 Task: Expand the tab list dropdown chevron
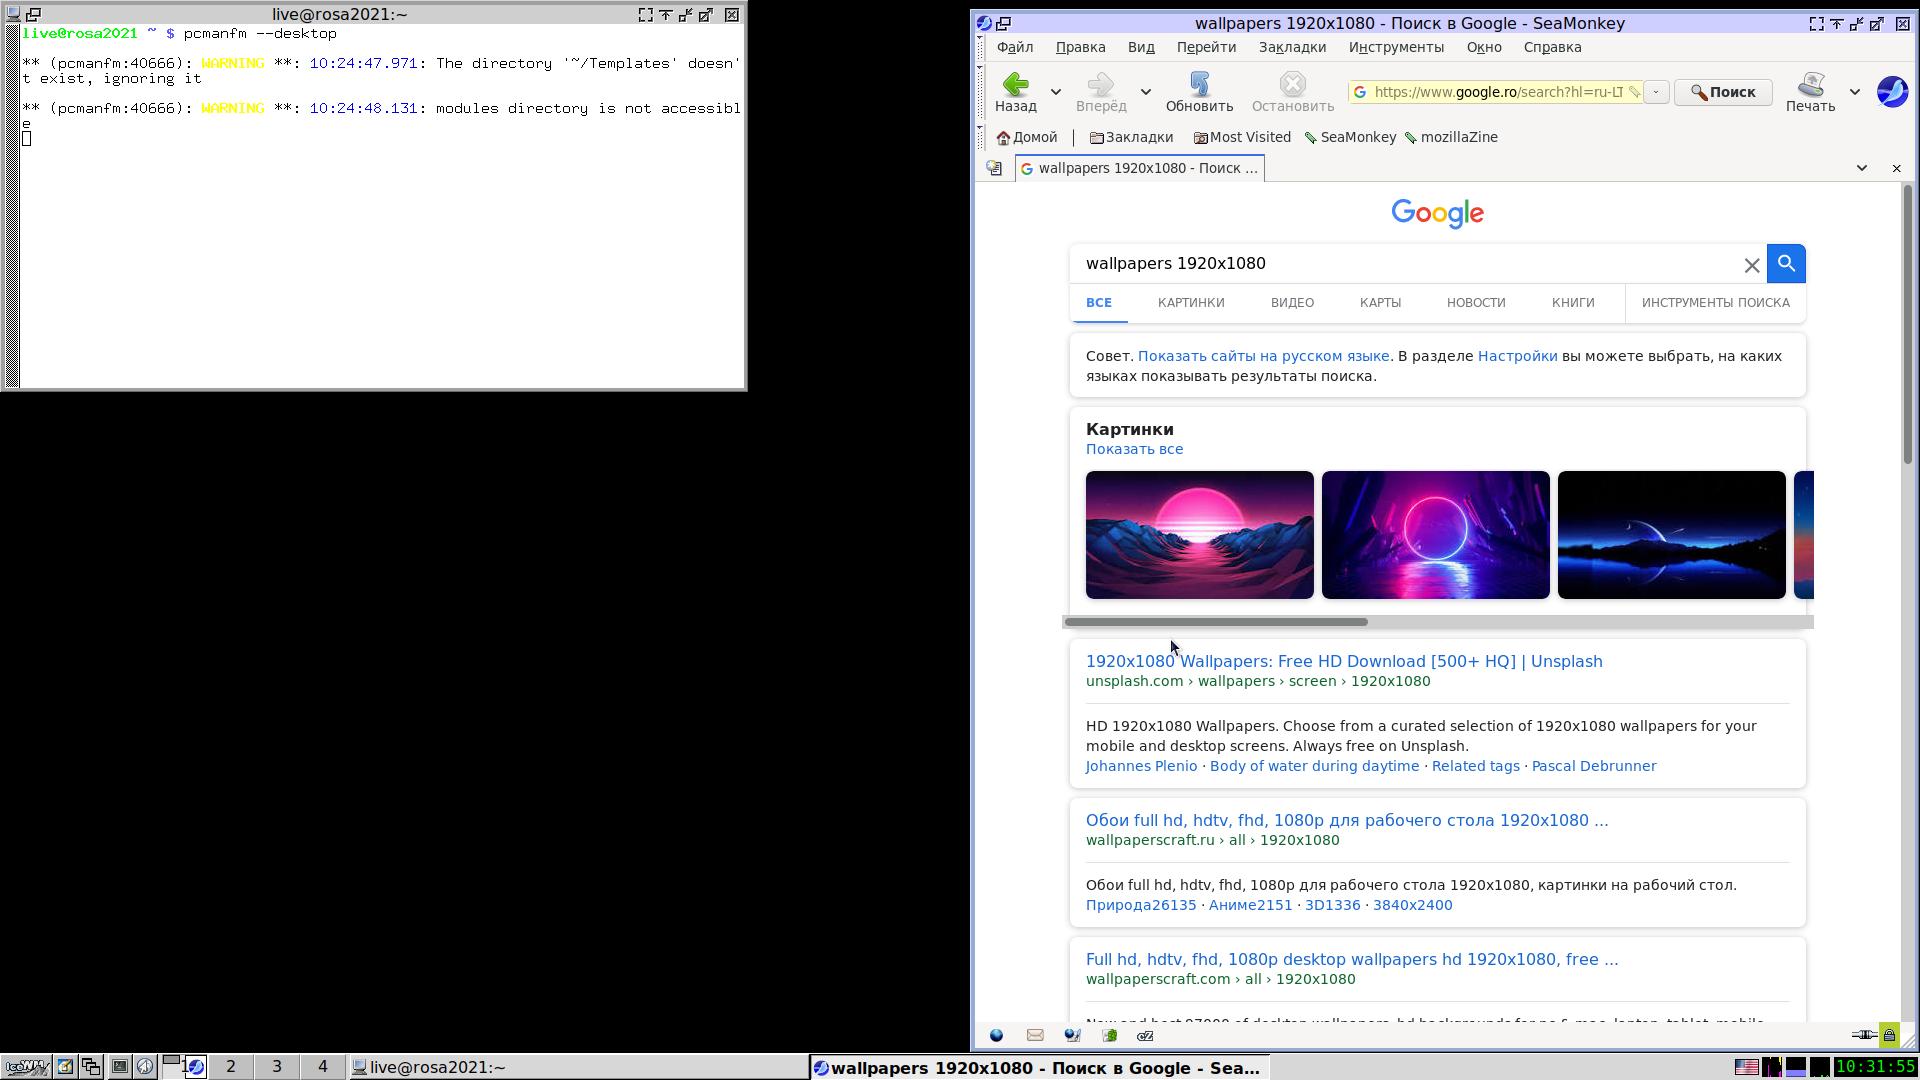pyautogui.click(x=1861, y=168)
